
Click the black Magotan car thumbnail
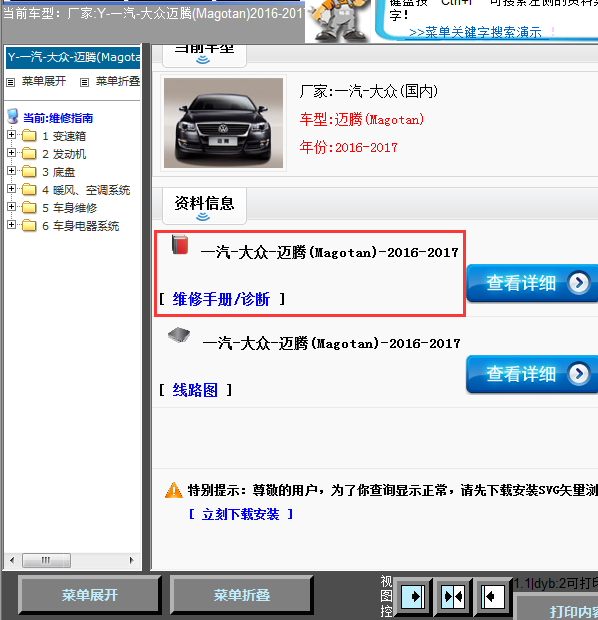(223, 123)
